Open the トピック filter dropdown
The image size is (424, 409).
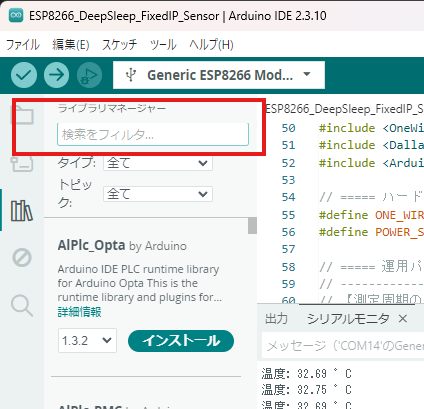click(158, 194)
